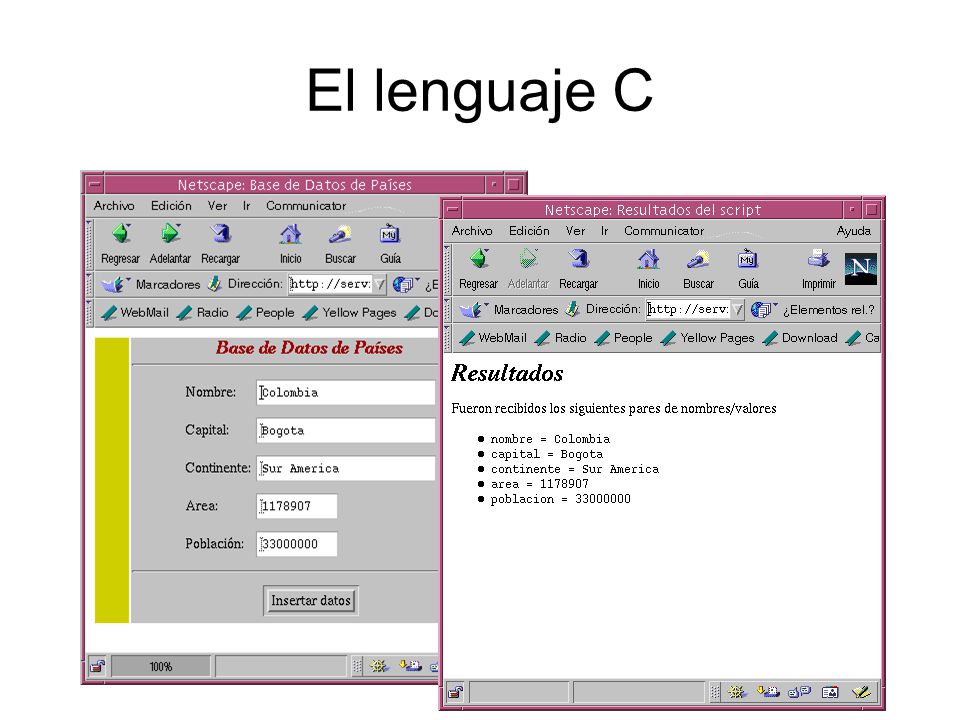Click Regresar in the Resultados window
Screen dimensions: 960x720
pyautogui.click(x=479, y=269)
